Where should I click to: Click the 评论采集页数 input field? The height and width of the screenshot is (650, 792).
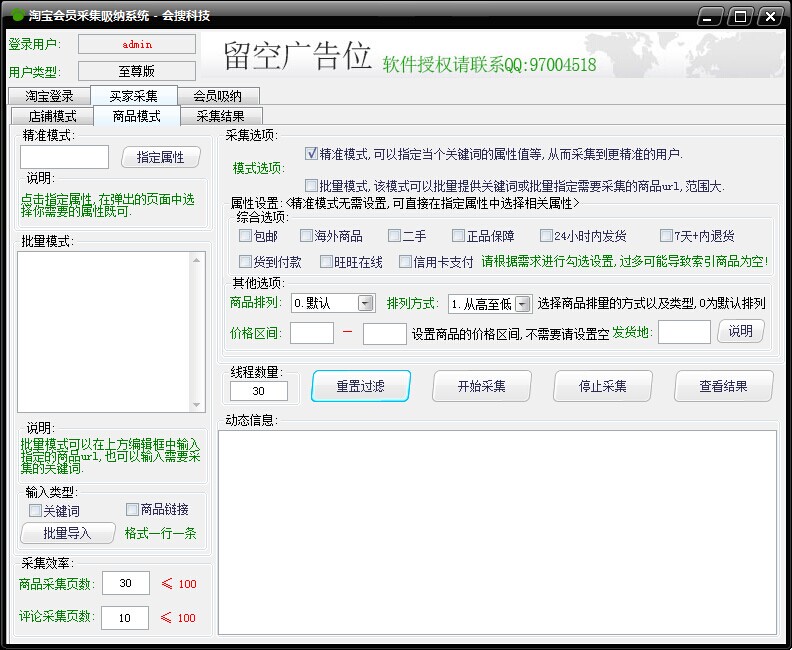click(x=125, y=618)
